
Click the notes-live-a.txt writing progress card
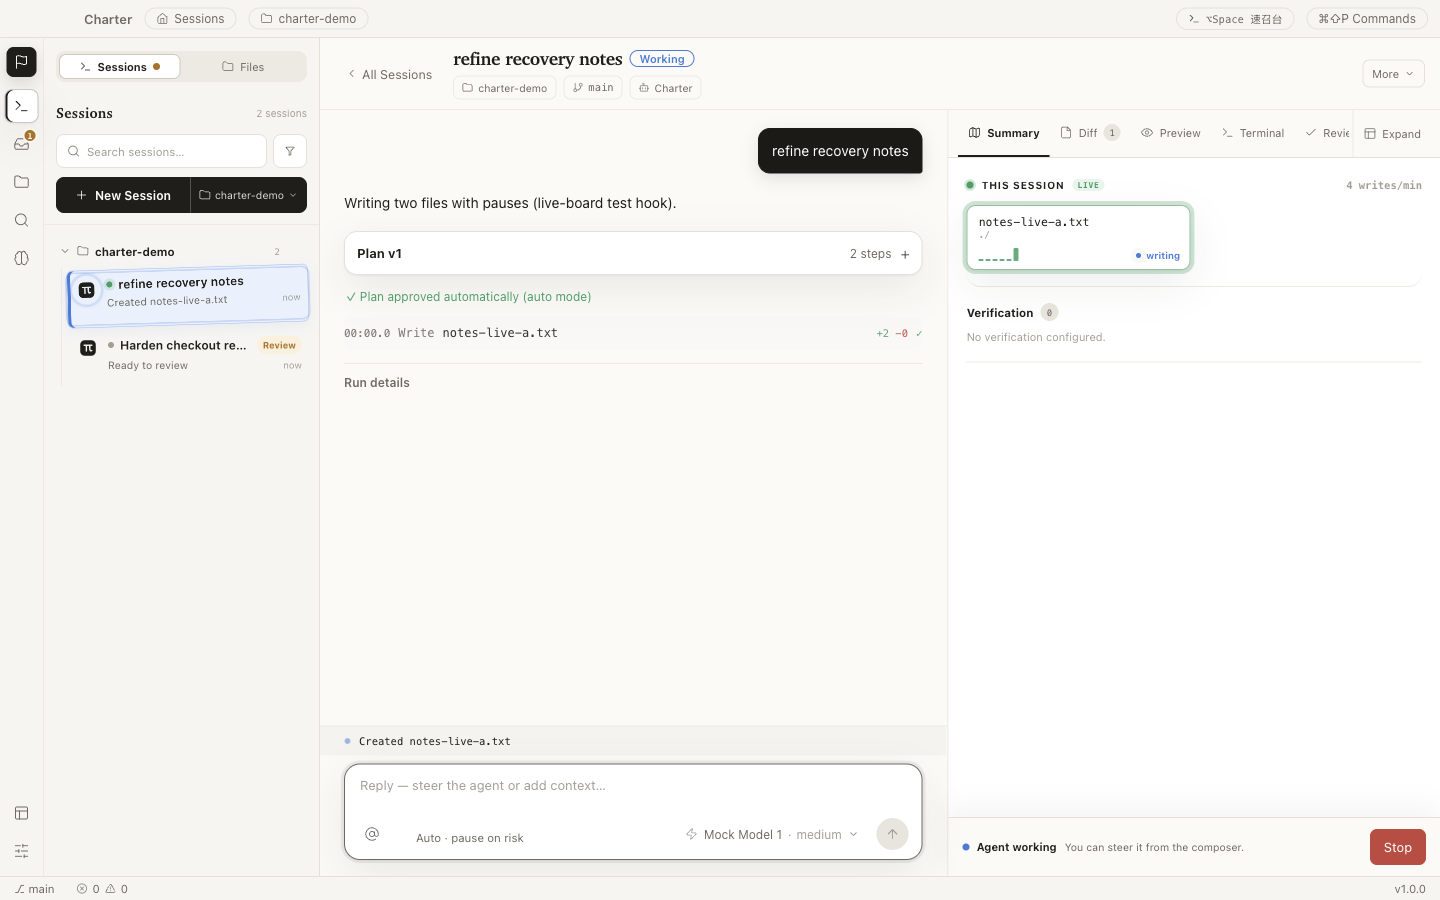(x=1078, y=238)
